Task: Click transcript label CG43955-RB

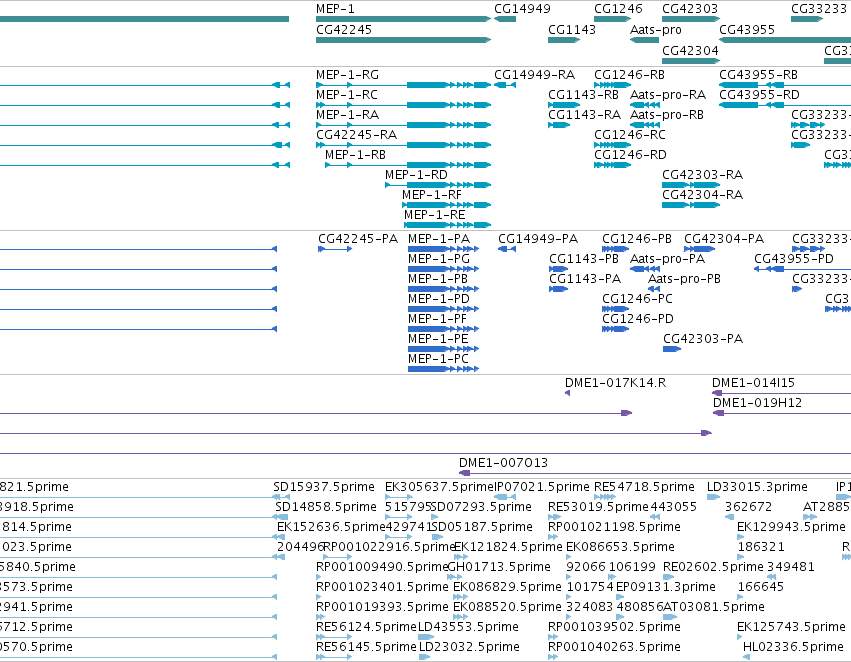Action: [x=758, y=75]
